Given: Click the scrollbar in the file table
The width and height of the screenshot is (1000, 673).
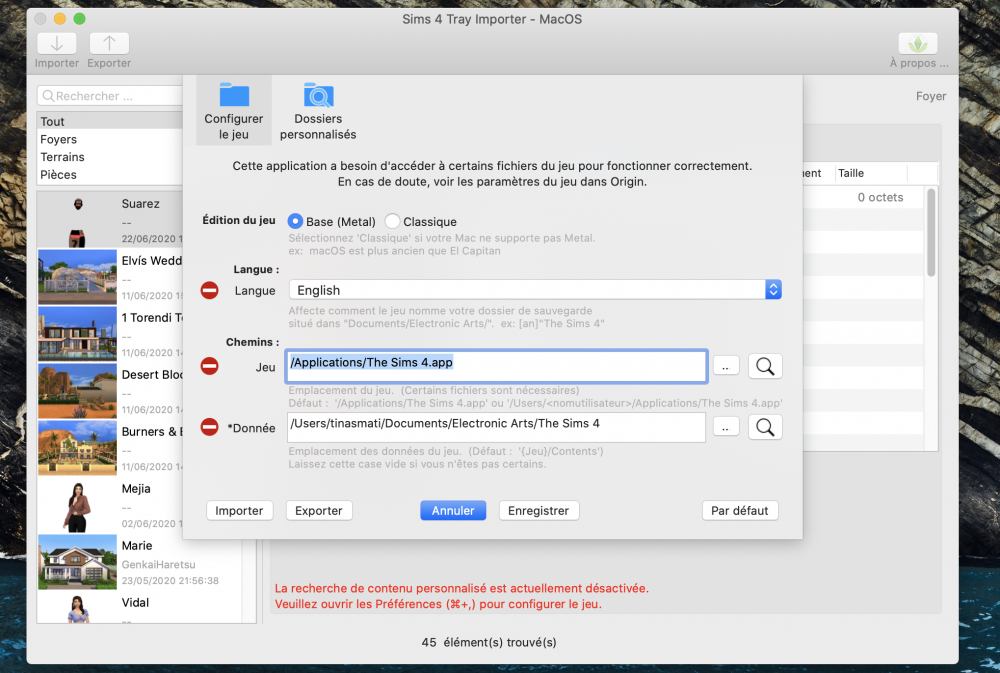Looking at the screenshot, I should click(x=931, y=232).
